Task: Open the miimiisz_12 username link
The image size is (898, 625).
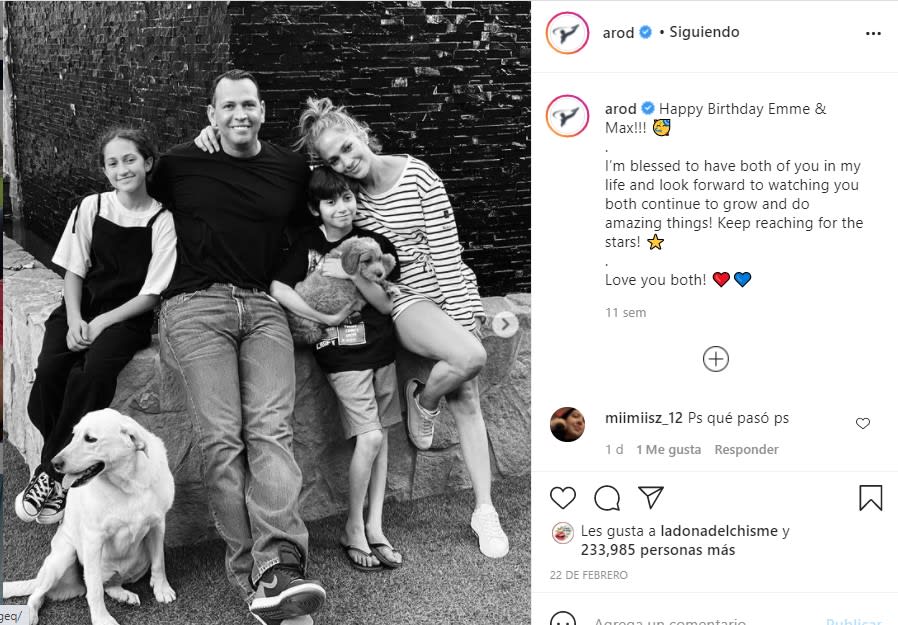Action: tap(643, 418)
